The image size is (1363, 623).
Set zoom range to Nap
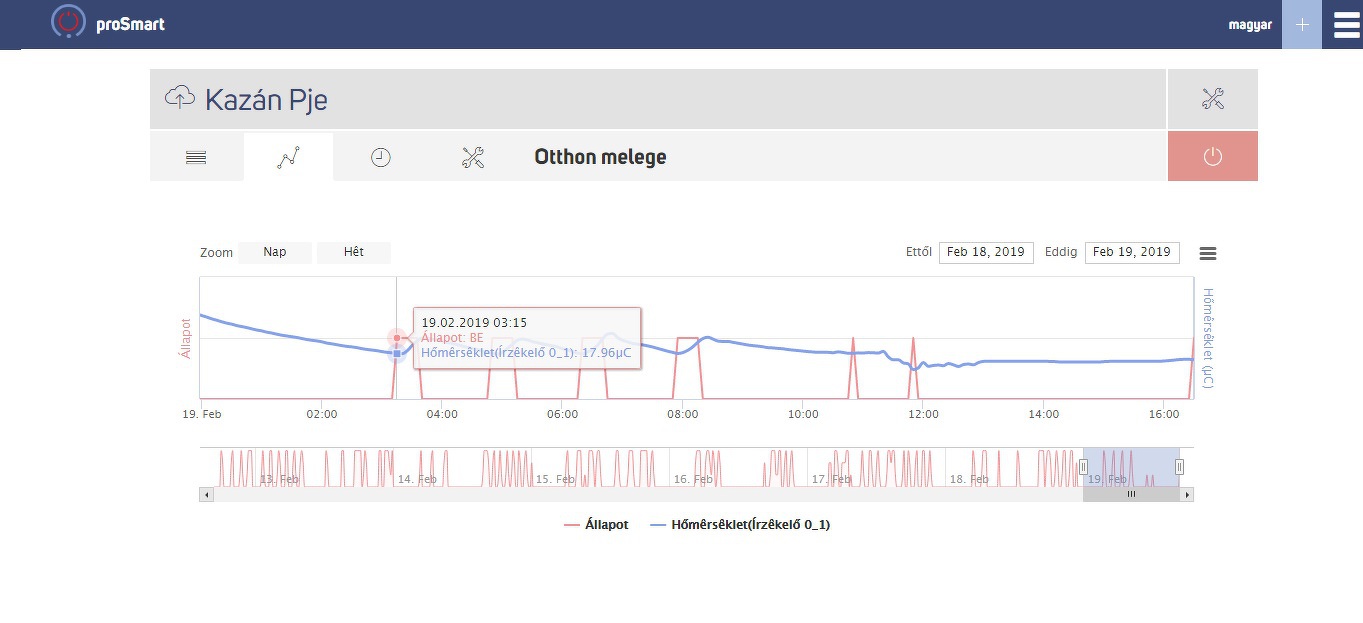(275, 252)
